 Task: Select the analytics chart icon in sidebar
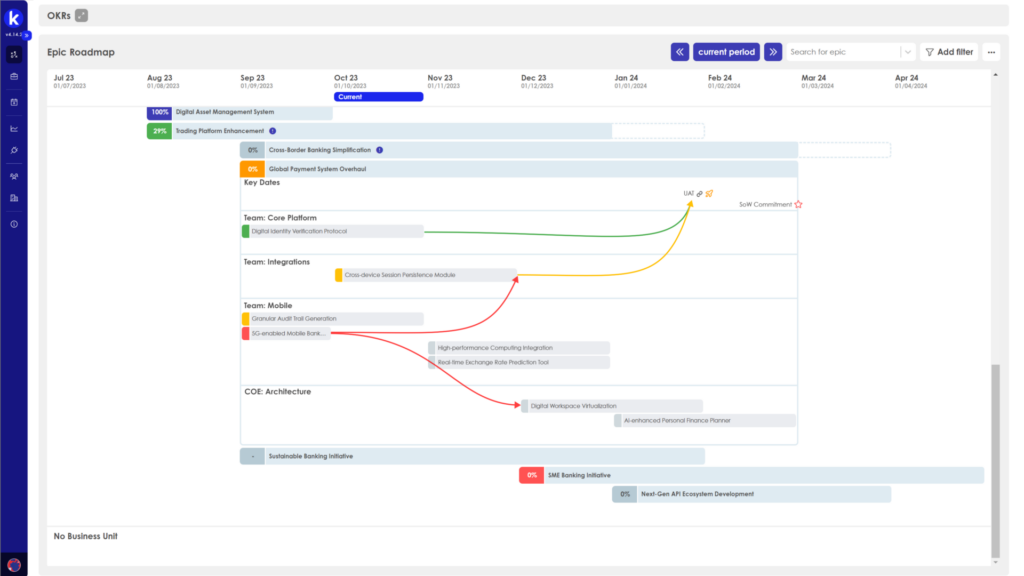click(13, 127)
